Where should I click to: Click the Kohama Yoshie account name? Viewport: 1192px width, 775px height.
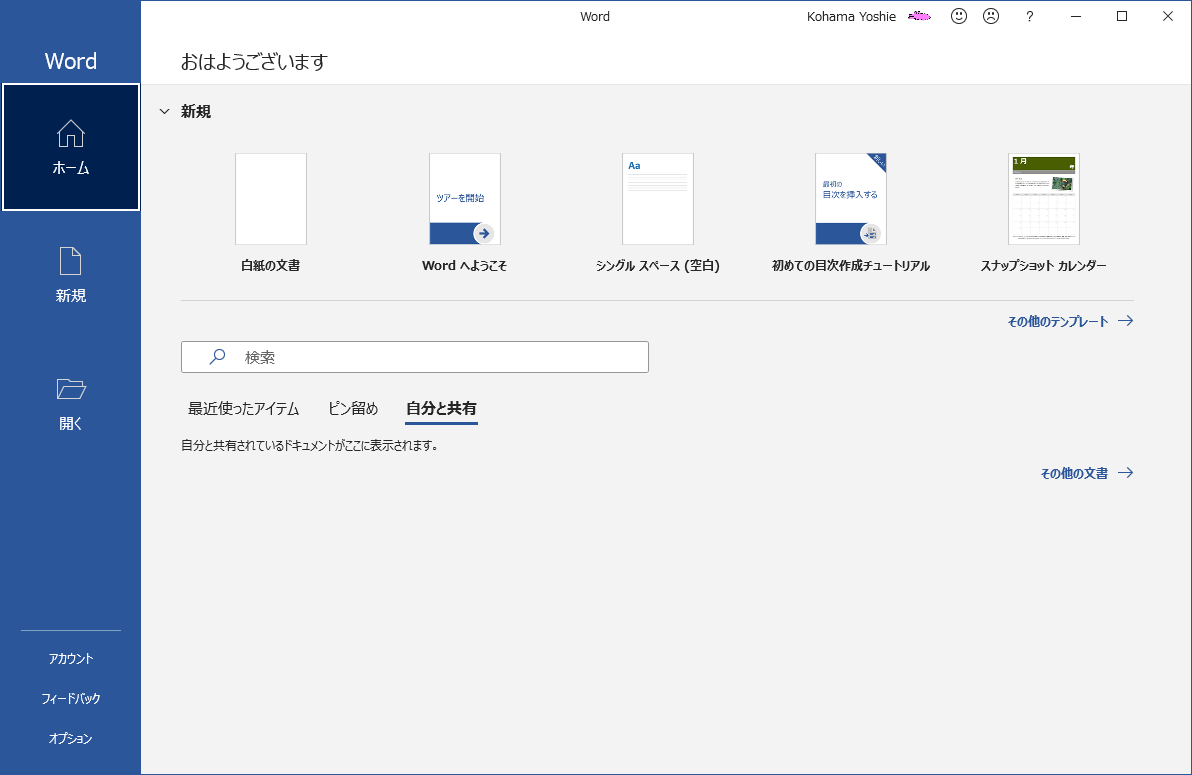851,17
